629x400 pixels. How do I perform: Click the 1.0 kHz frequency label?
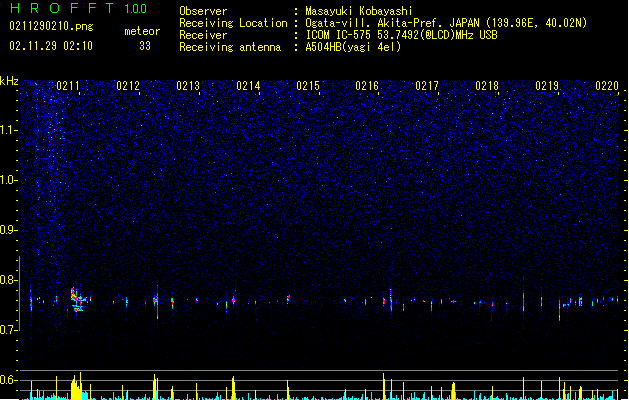[x=8, y=180]
